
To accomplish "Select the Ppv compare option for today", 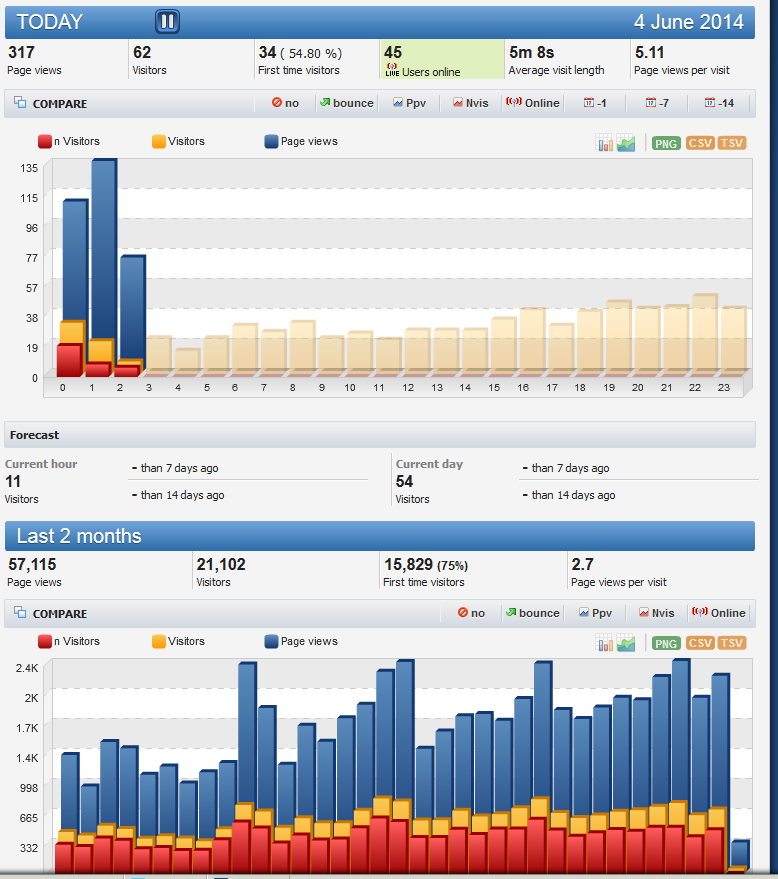I will [409, 103].
